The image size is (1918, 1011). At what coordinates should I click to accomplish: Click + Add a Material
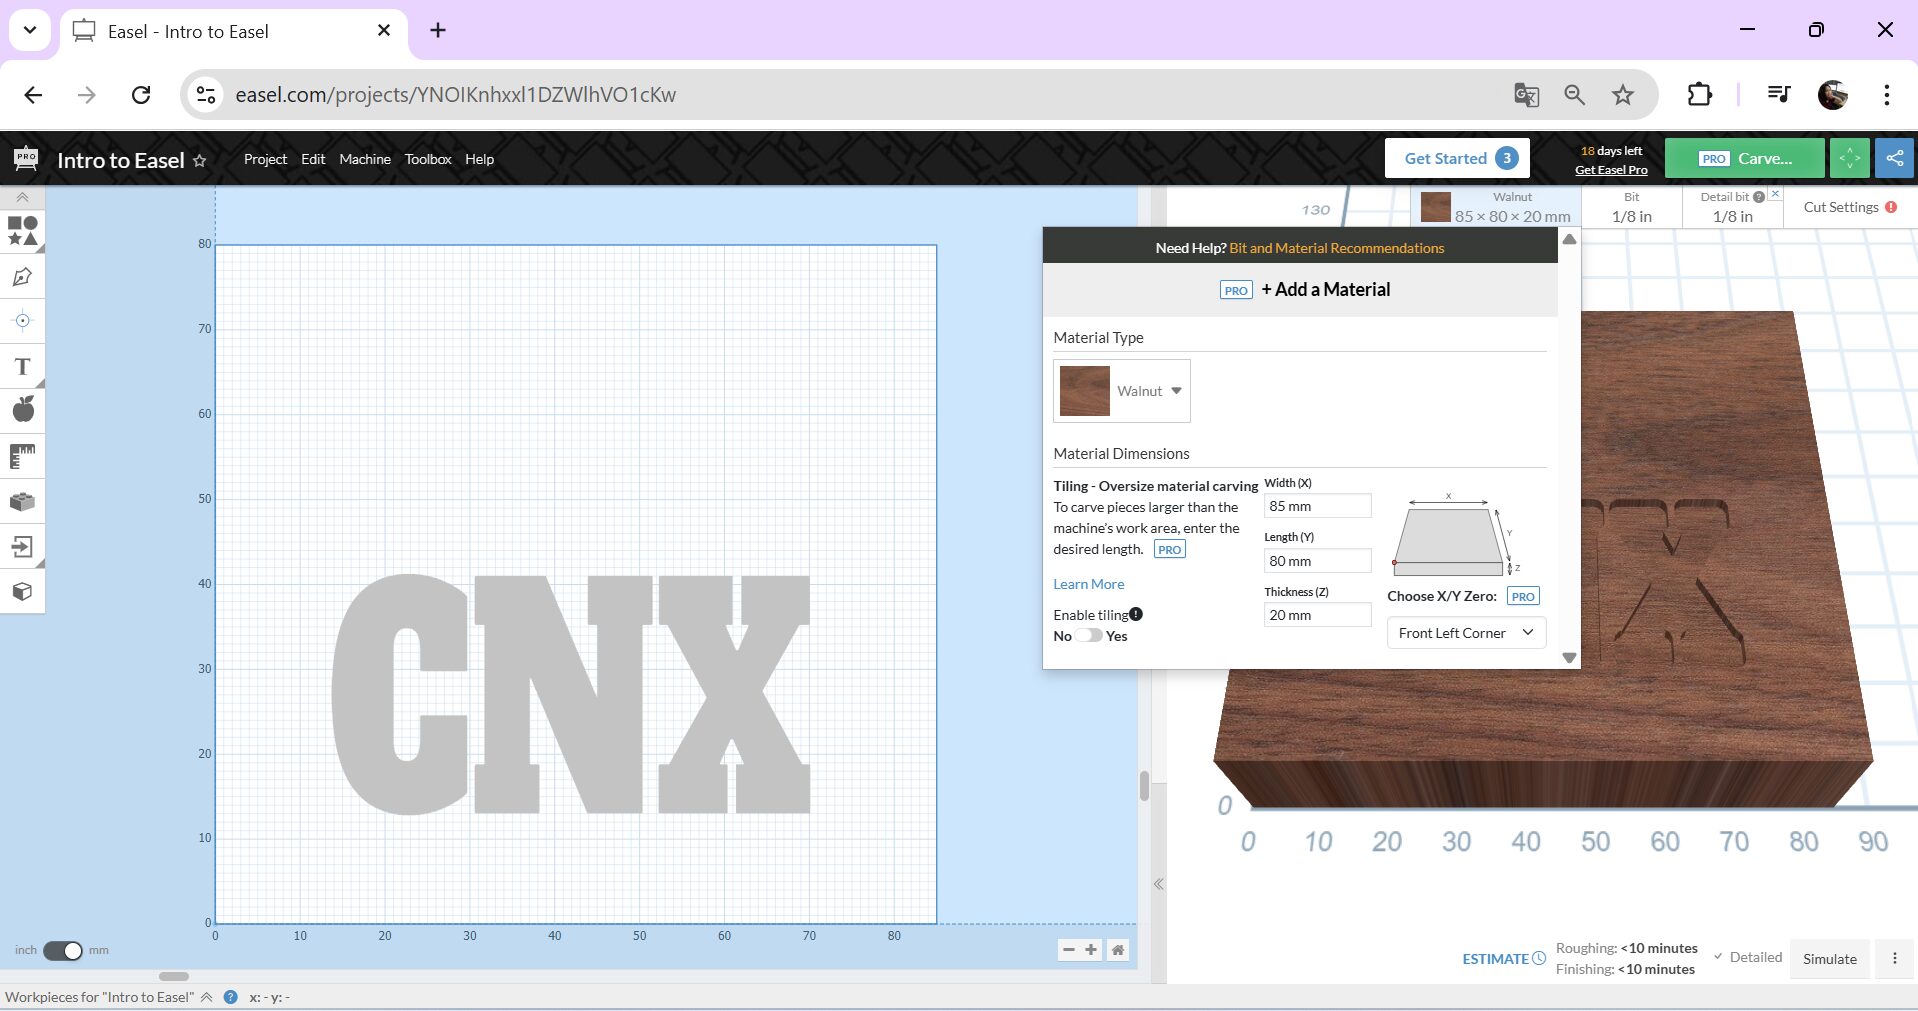tap(1305, 289)
